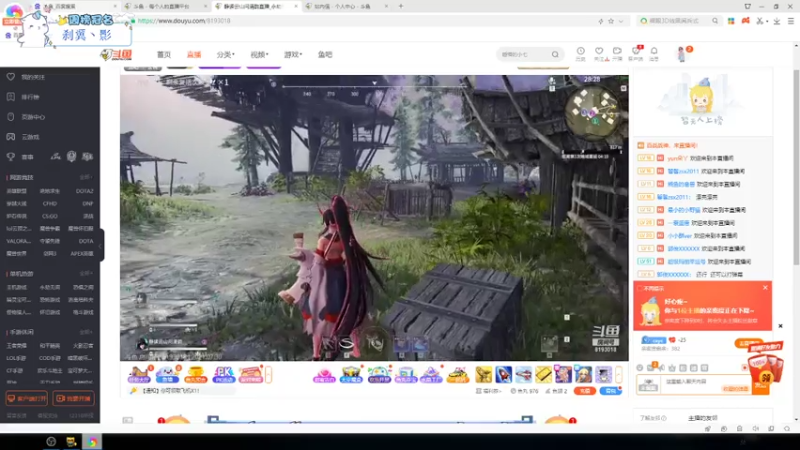Click the emoji icon in chat toolbar

640,367
